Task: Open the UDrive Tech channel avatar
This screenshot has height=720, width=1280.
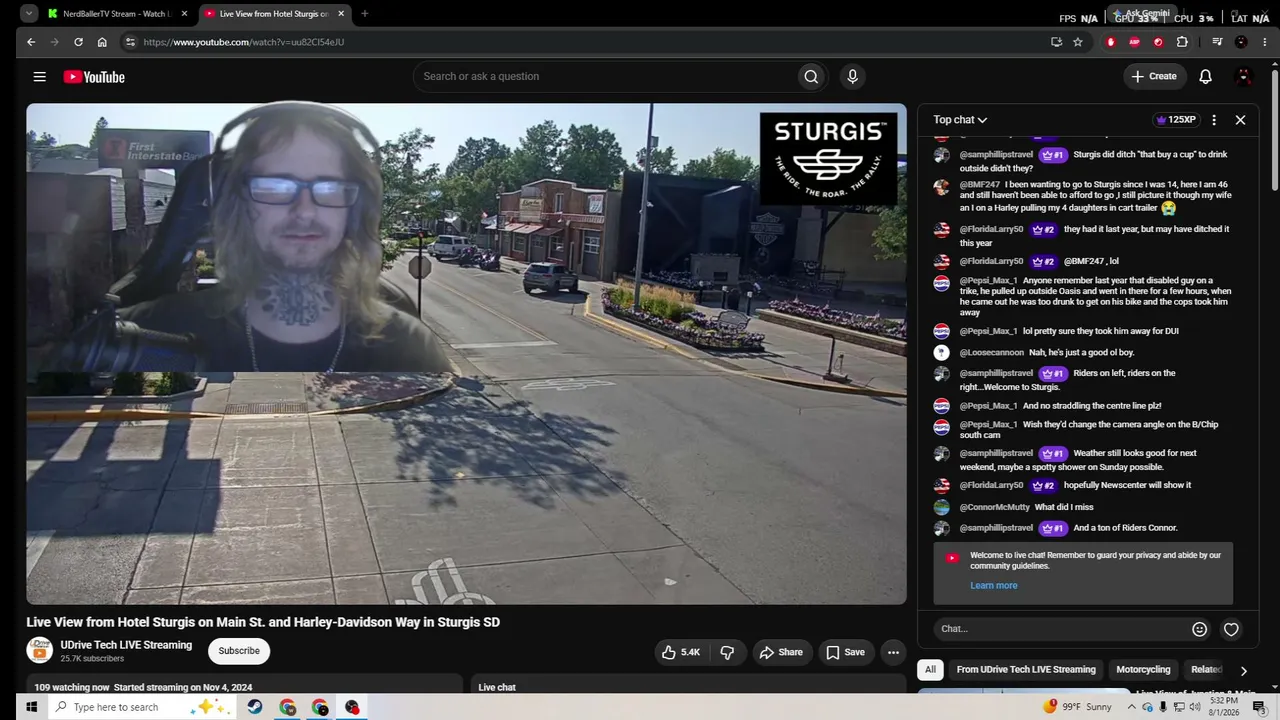Action: pos(39,650)
